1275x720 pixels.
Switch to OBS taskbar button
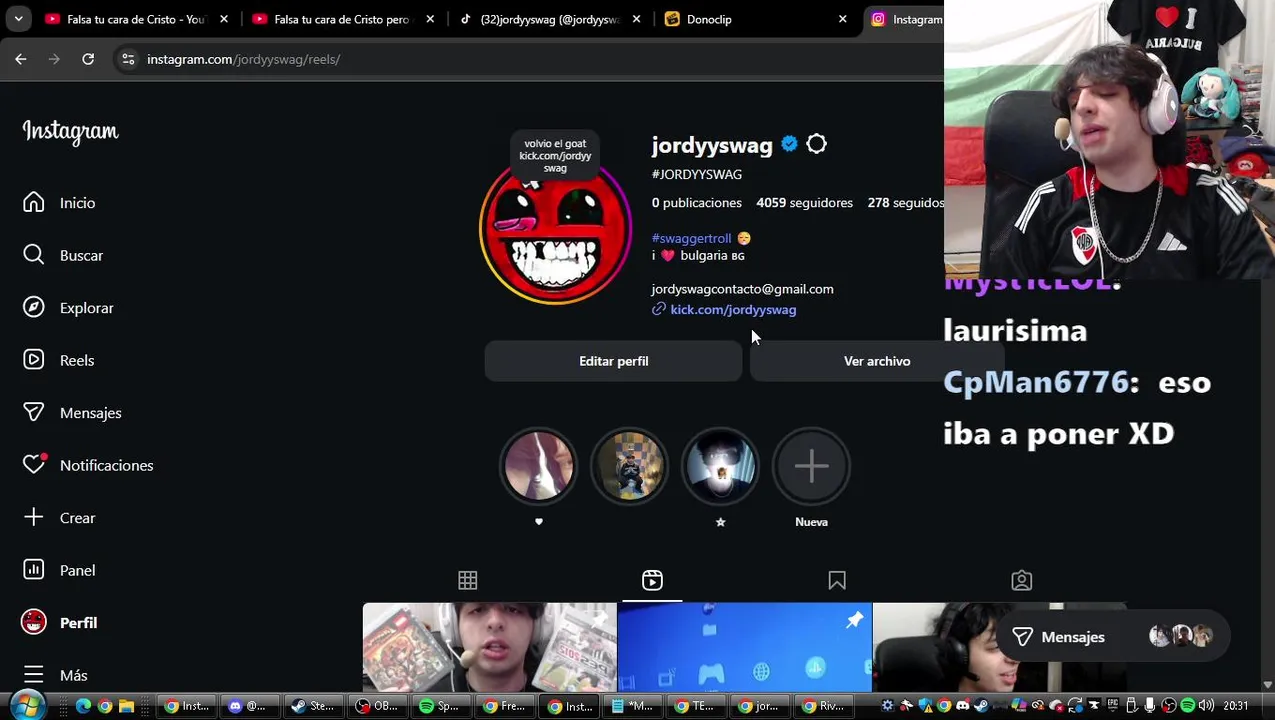[380, 706]
